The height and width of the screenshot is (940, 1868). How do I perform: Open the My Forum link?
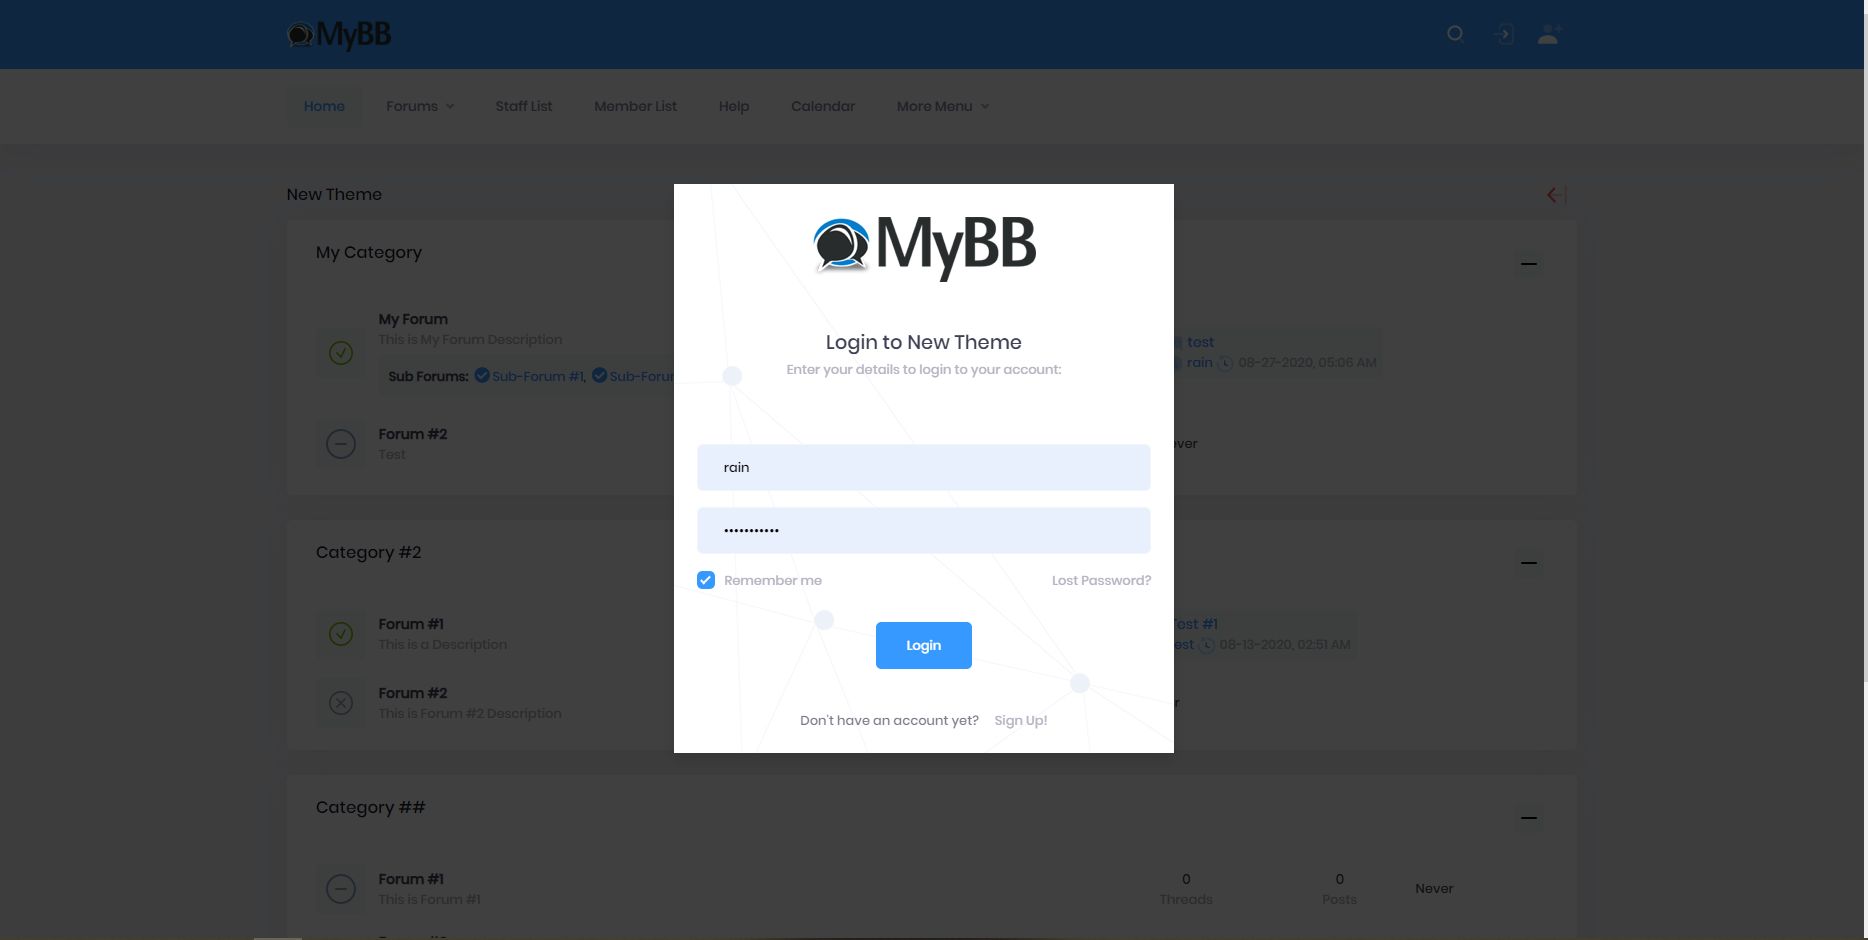[x=413, y=319]
